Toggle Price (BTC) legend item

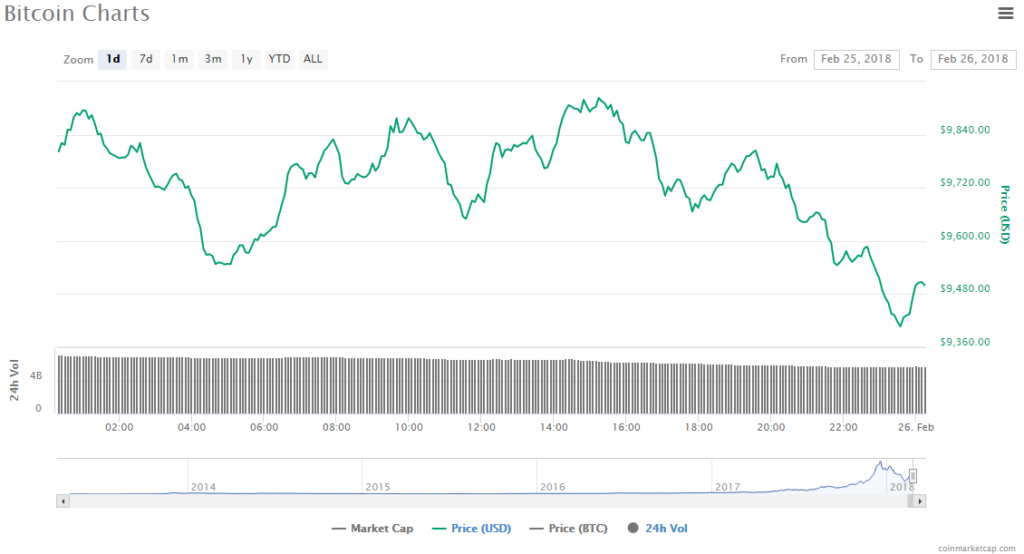(568, 528)
